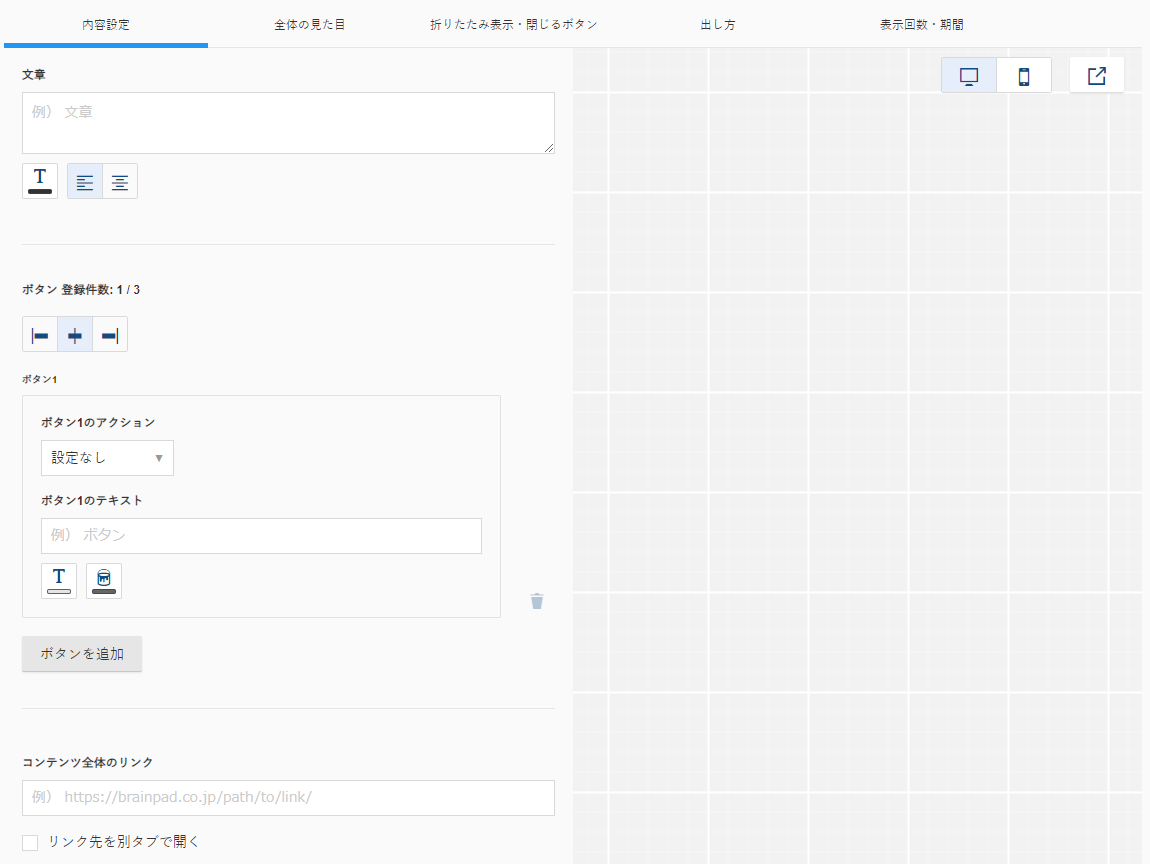This screenshot has width=1150, height=864.
Task: Switch preview to mobile view
Action: pyautogui.click(x=1024, y=76)
